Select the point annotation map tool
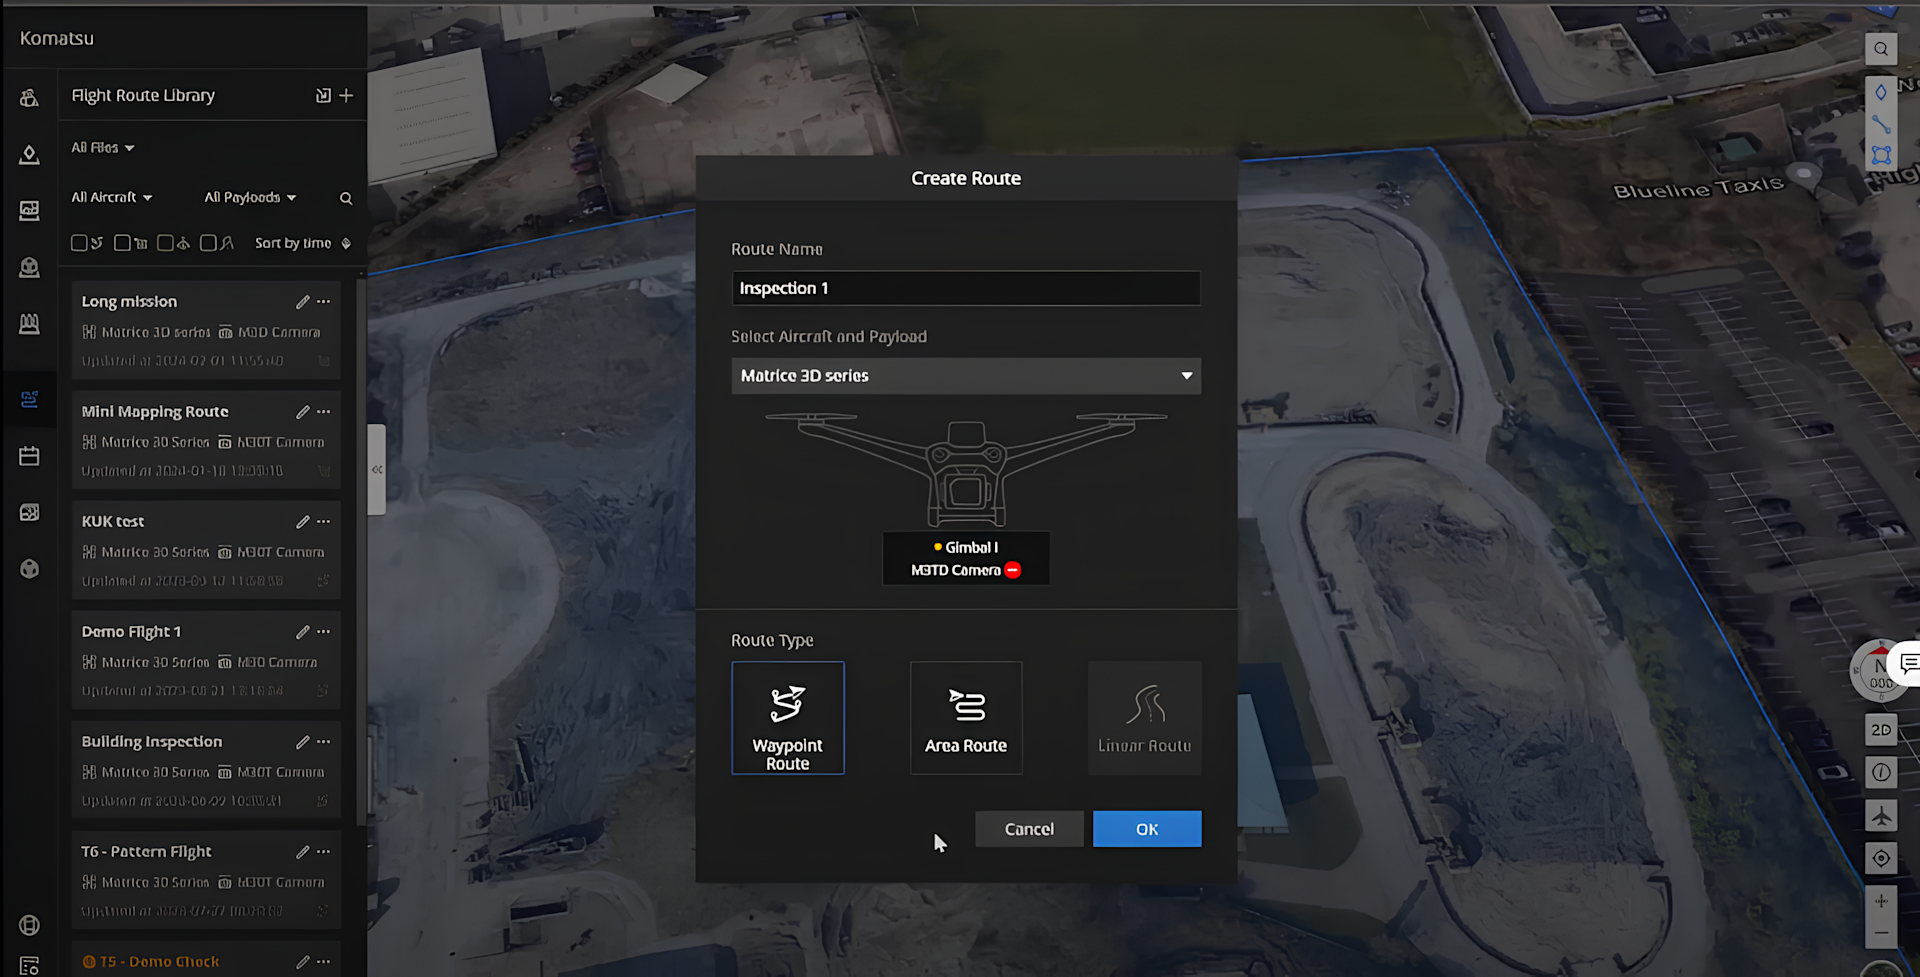 [1881, 93]
